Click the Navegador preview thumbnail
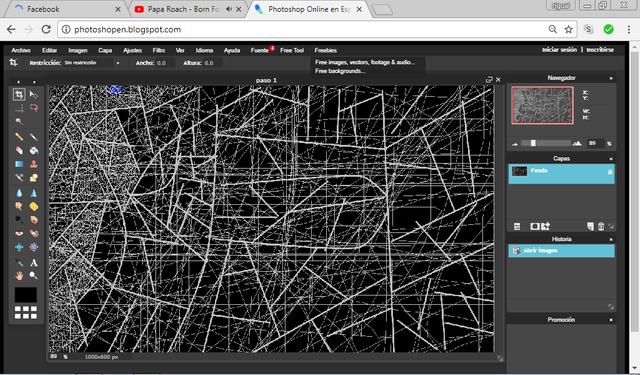Screen dimensions: 640x375 pos(542,105)
